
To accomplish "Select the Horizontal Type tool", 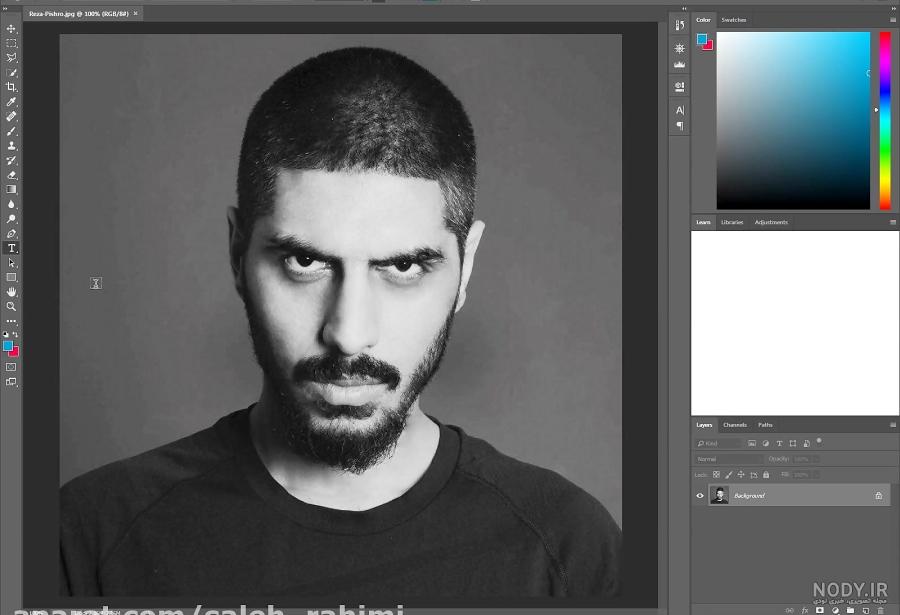I will (11, 248).
